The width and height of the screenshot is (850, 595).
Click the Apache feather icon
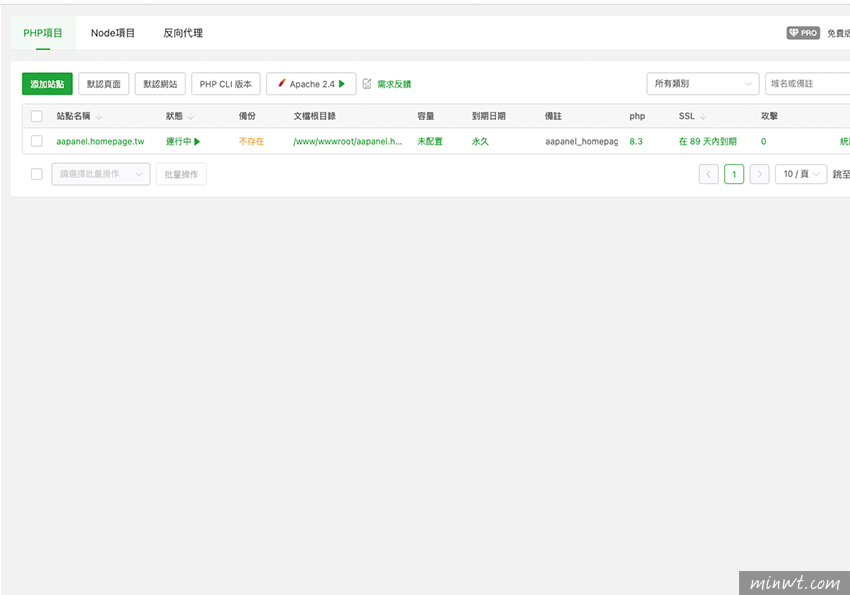281,83
